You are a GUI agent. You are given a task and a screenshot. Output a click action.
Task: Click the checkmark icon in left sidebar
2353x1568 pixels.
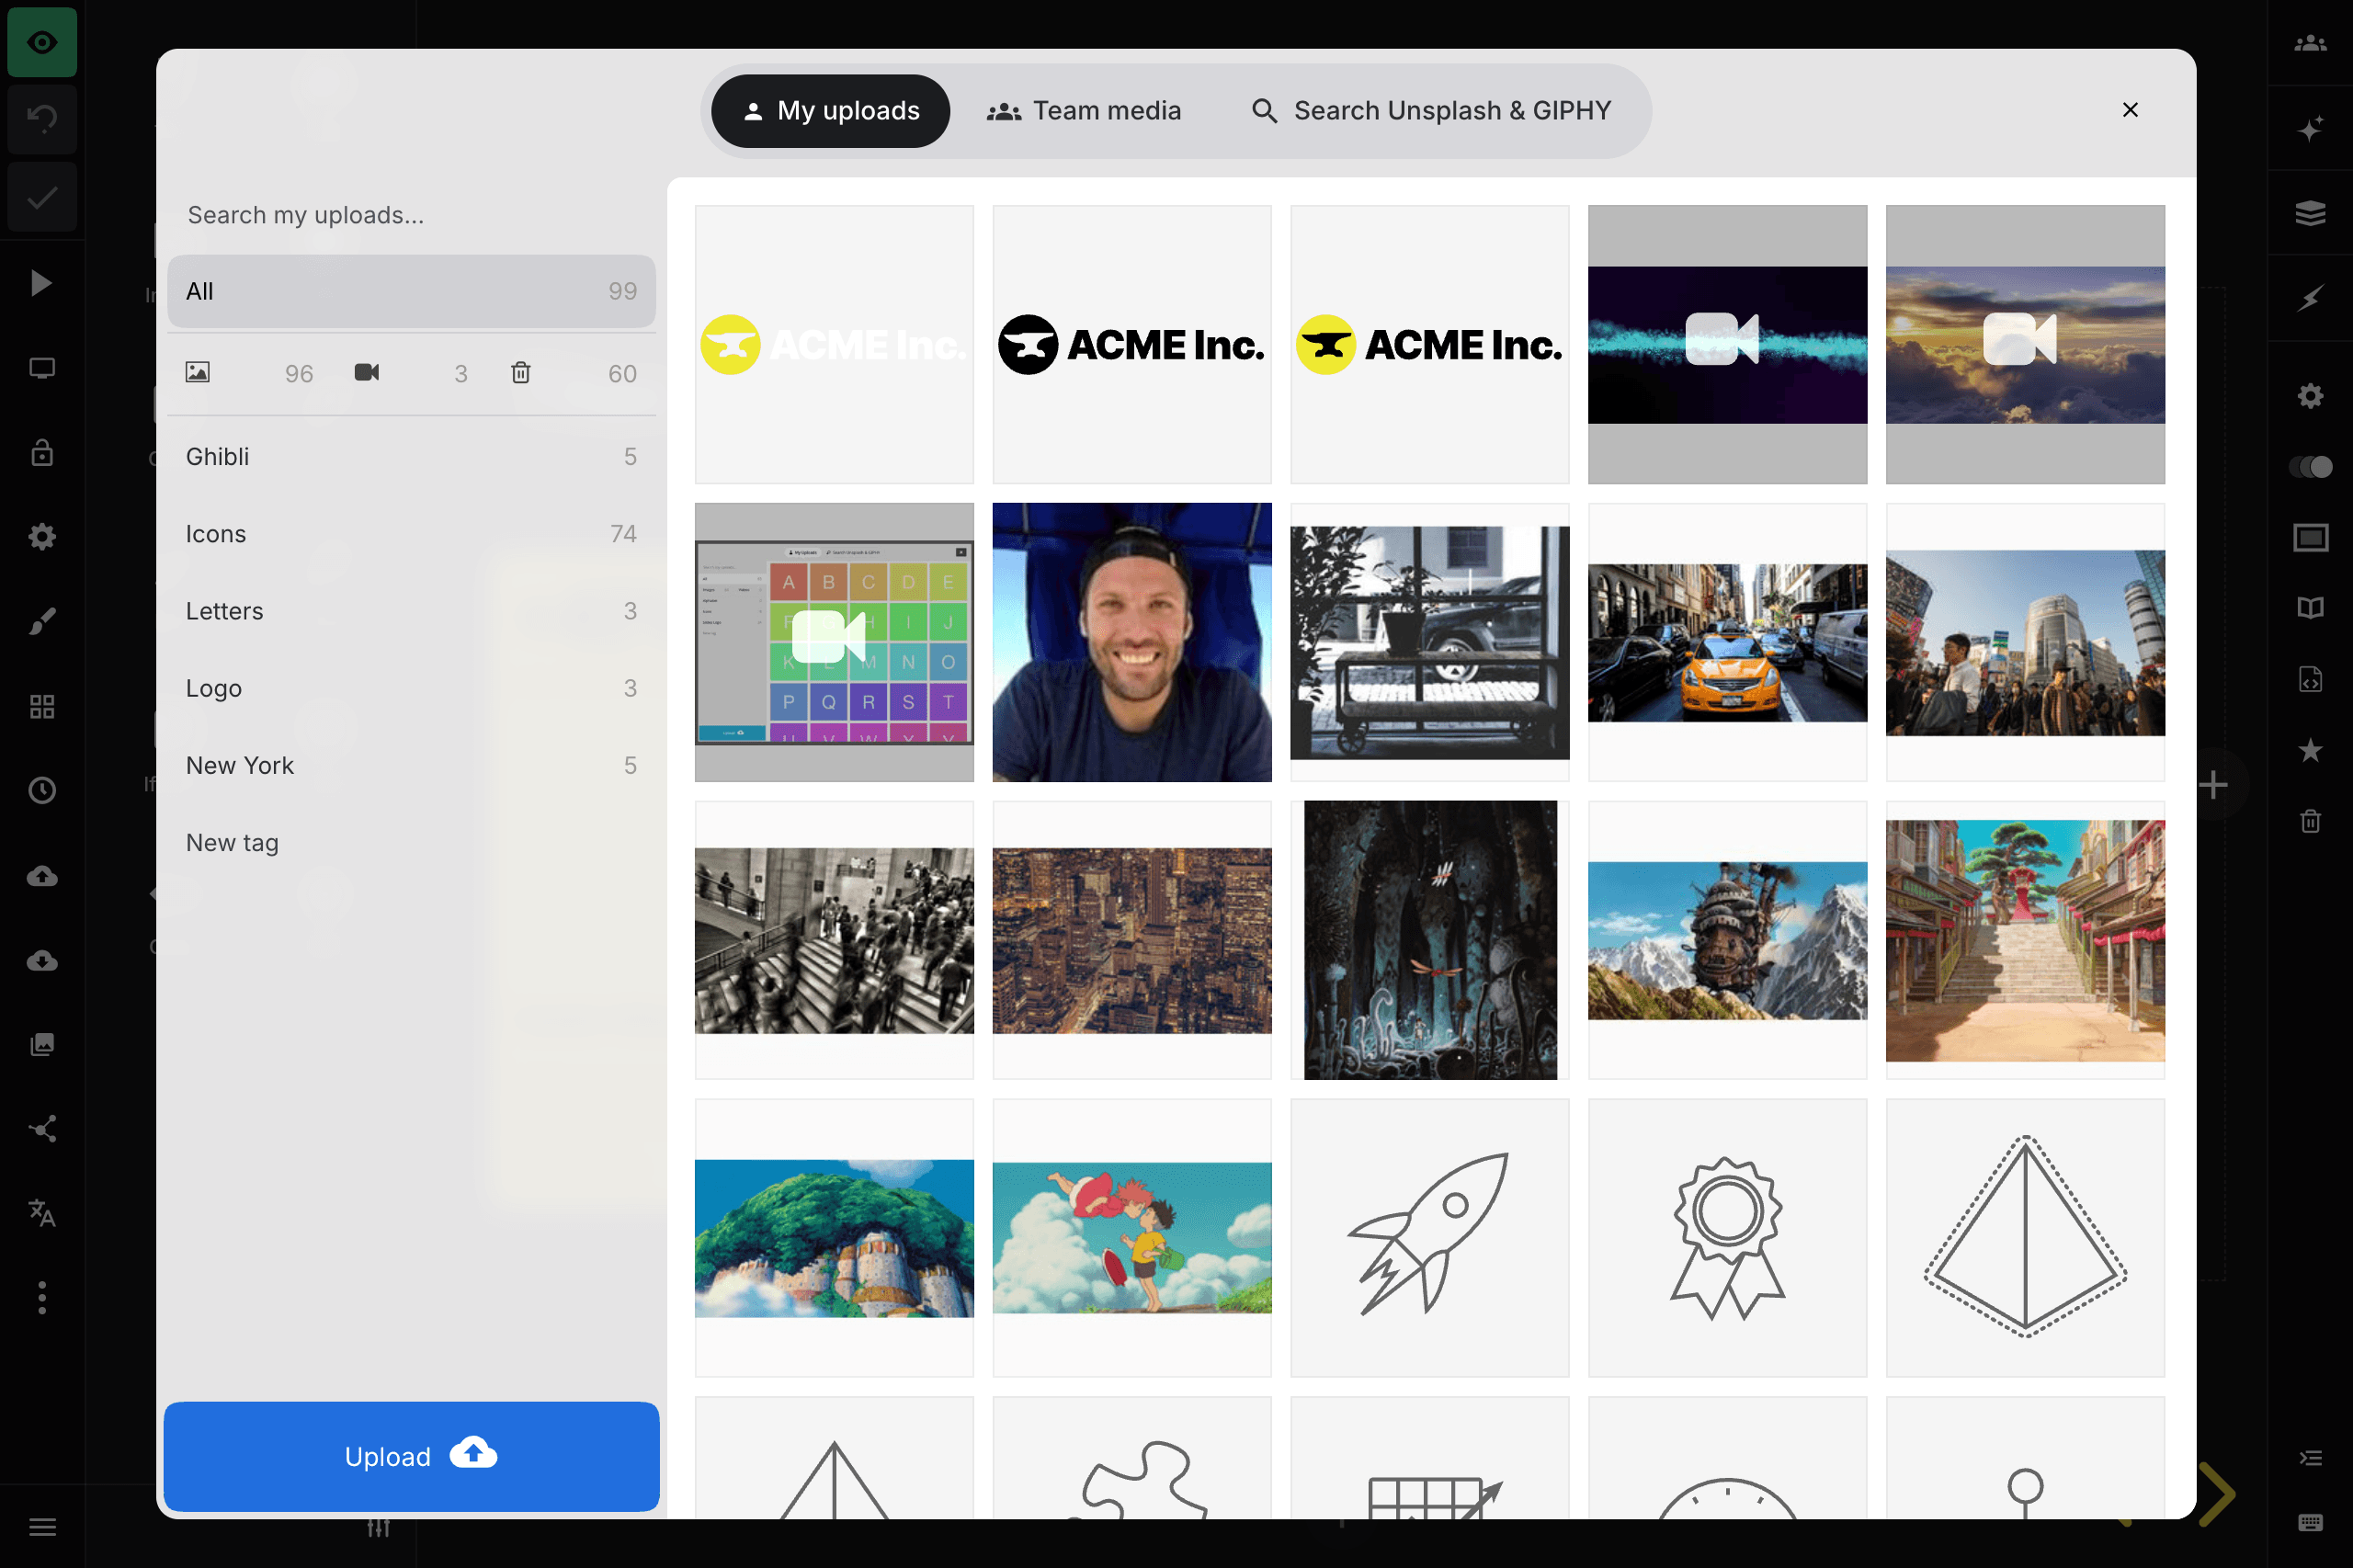[x=42, y=197]
